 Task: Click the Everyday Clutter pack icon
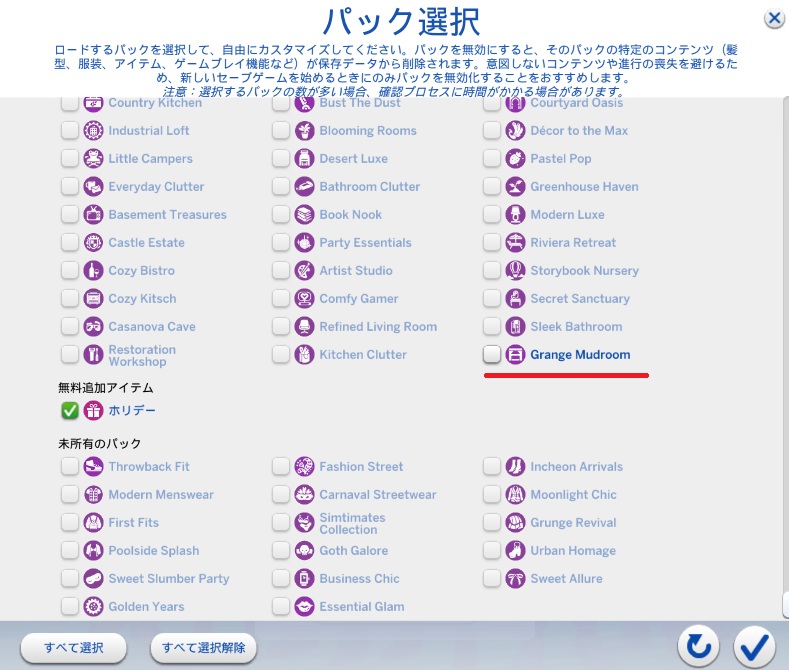click(x=93, y=187)
